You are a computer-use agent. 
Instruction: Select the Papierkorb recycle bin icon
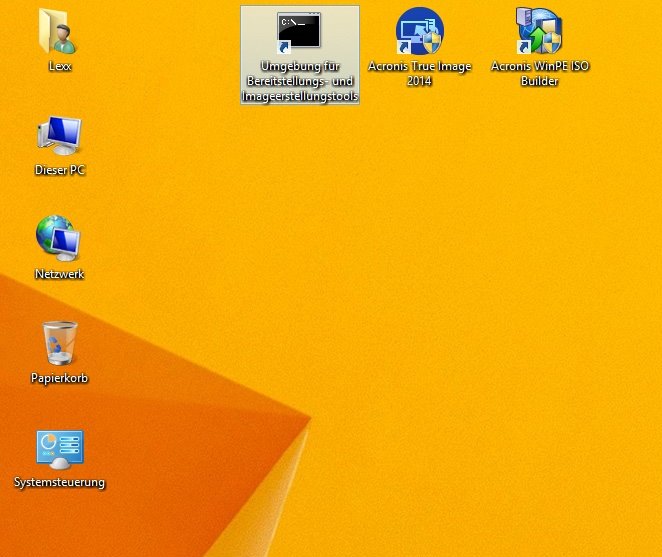60,343
